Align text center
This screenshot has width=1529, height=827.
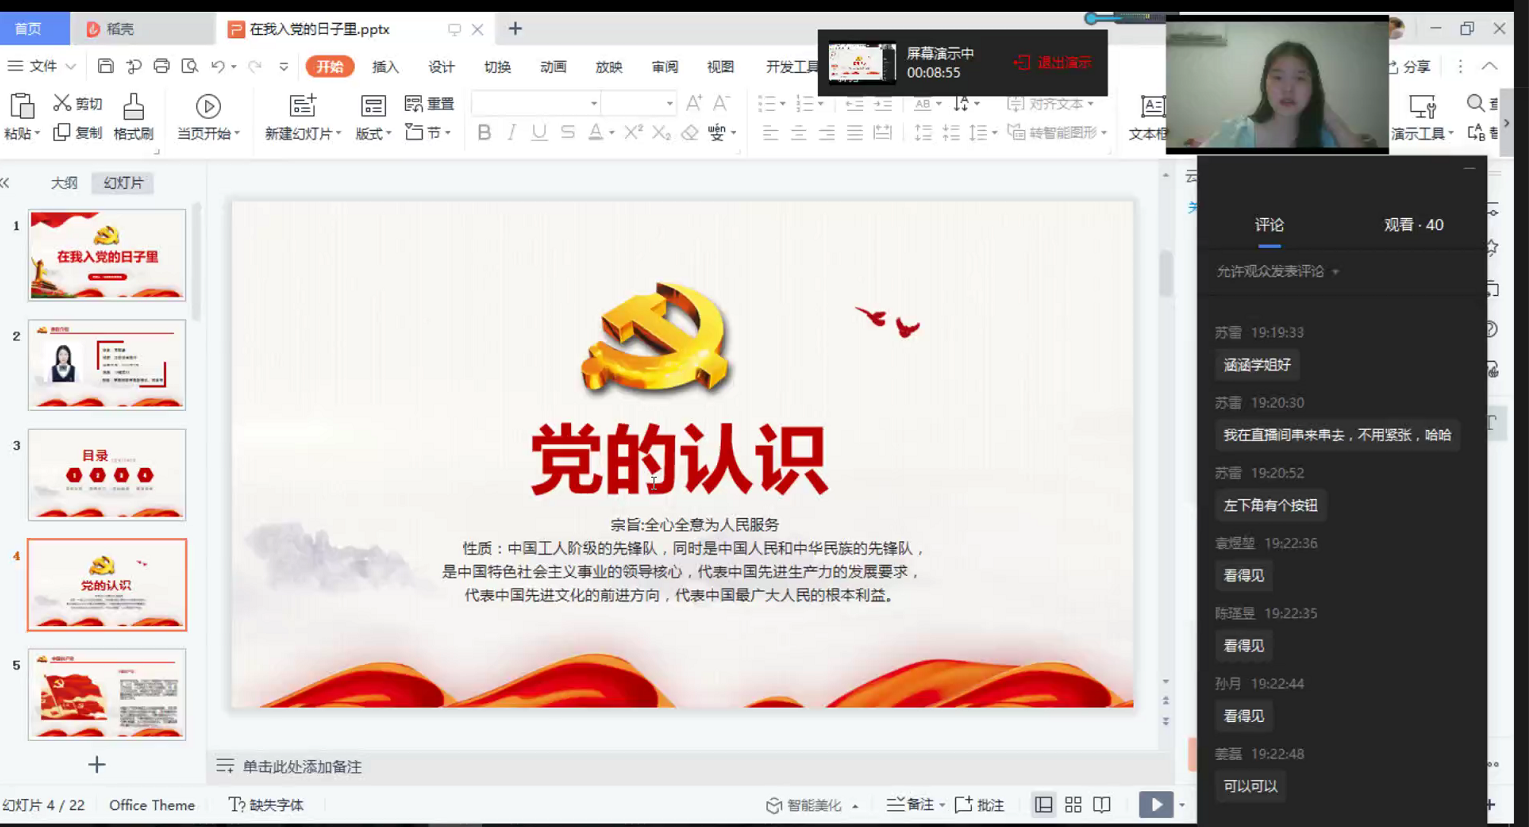click(798, 132)
